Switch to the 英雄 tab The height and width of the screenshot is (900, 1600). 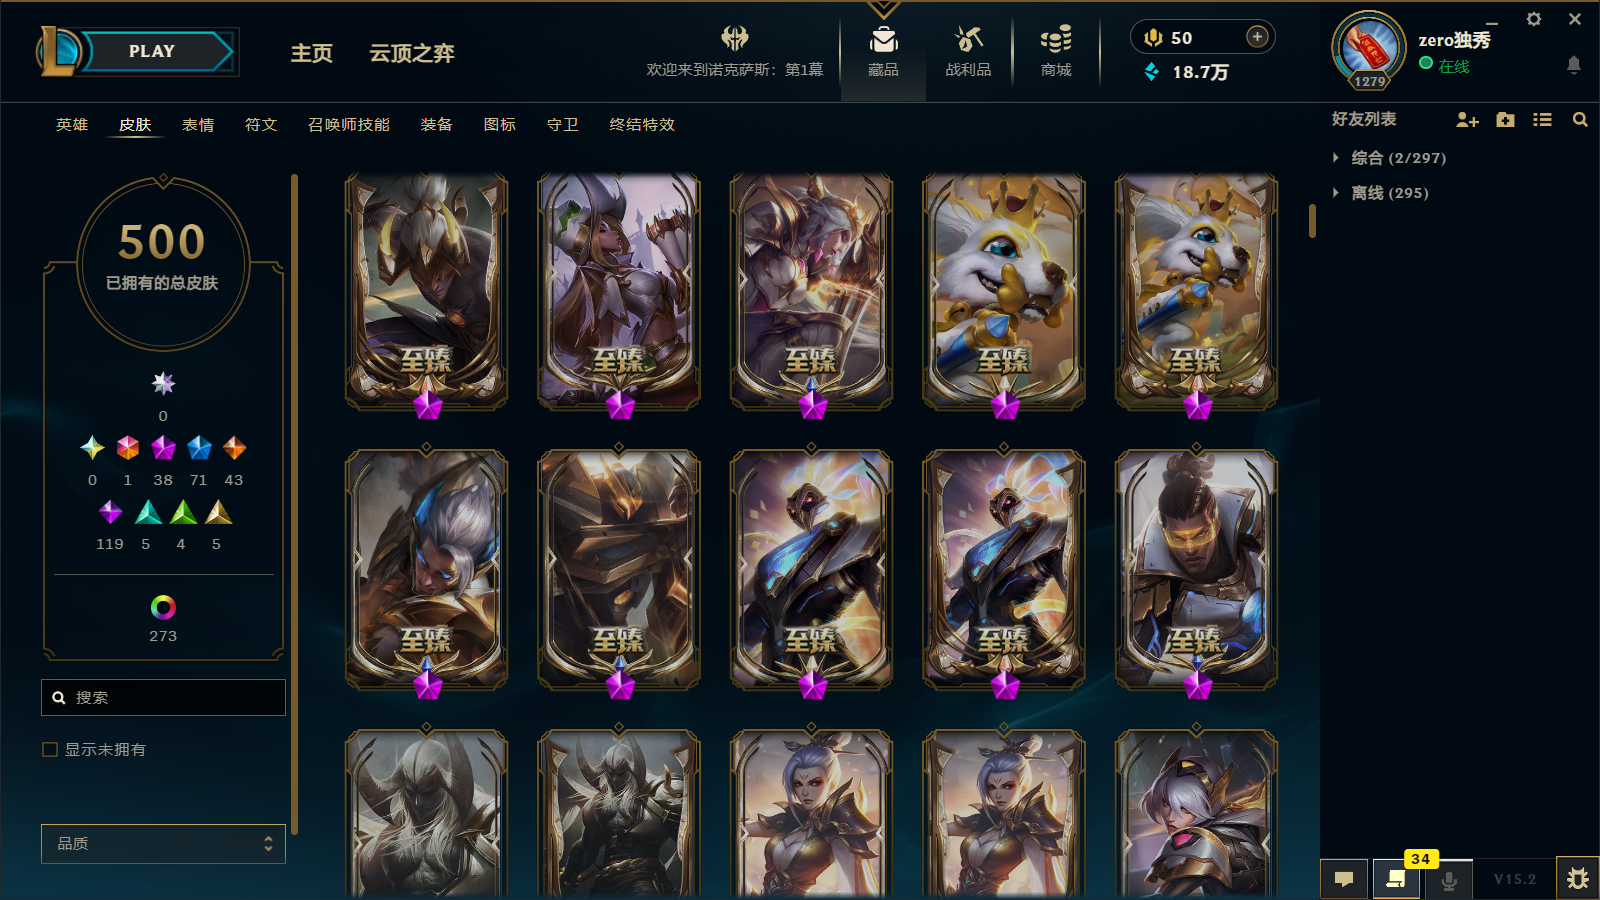[72, 125]
